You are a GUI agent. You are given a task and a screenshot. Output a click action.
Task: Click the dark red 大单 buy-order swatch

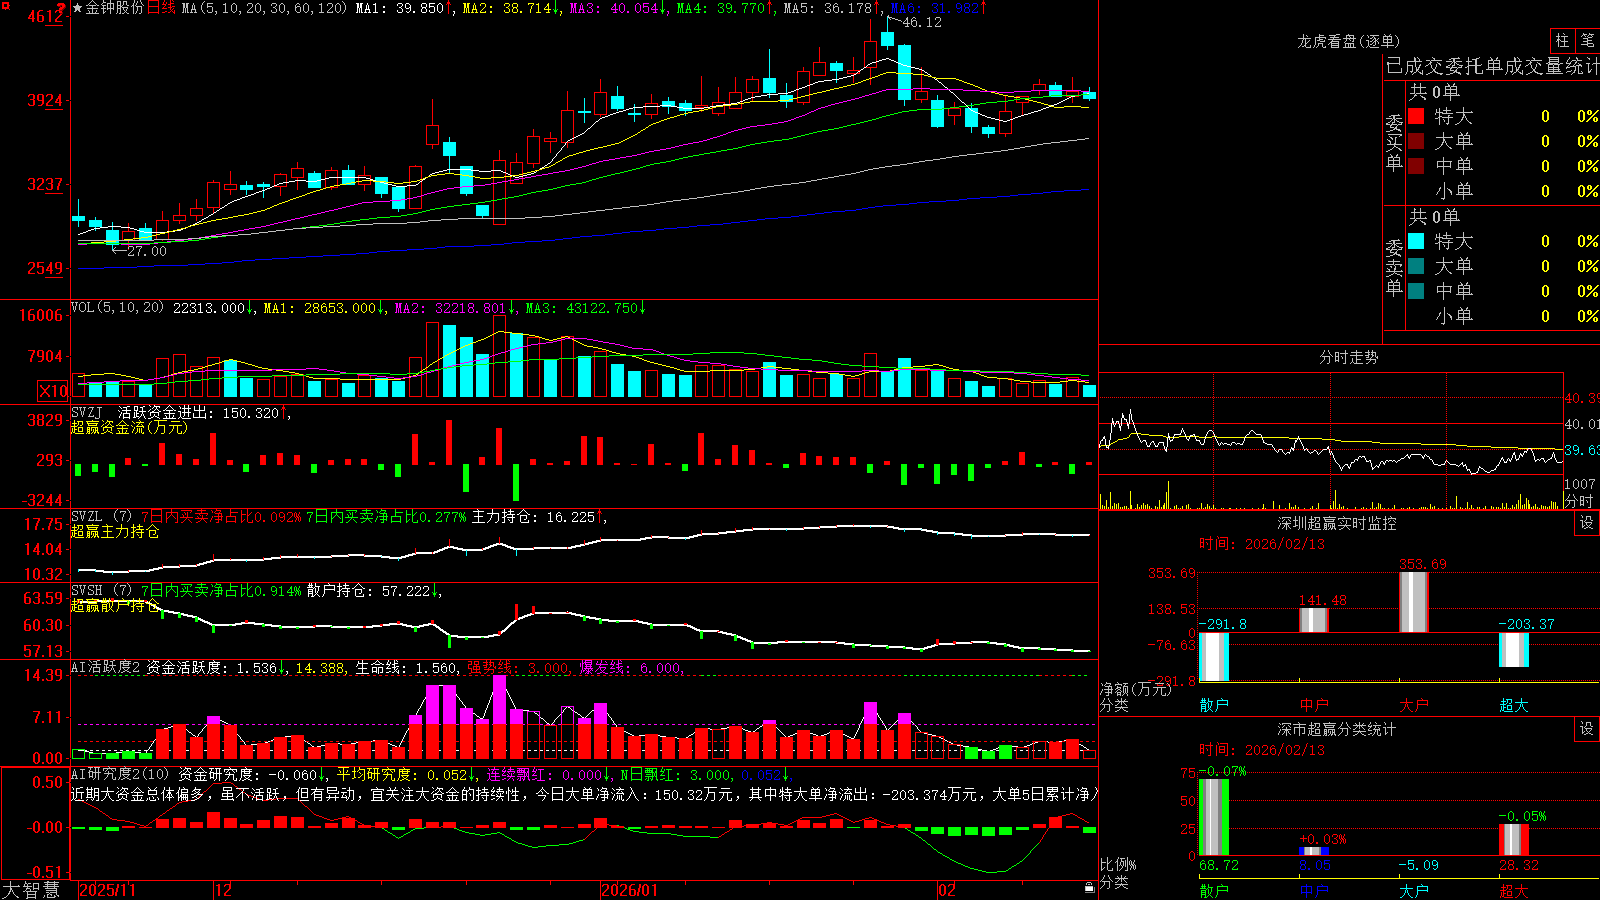click(1416, 141)
